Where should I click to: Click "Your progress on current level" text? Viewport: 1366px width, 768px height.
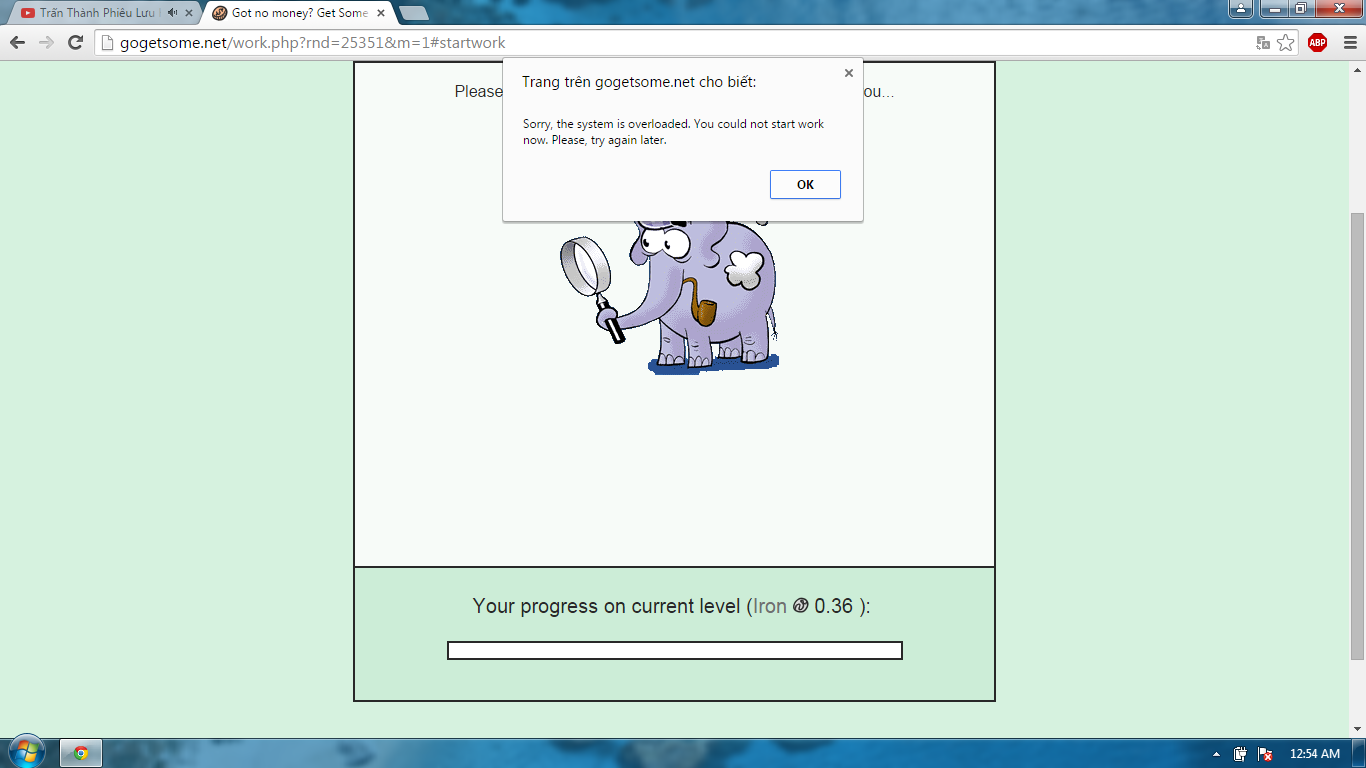[607, 606]
